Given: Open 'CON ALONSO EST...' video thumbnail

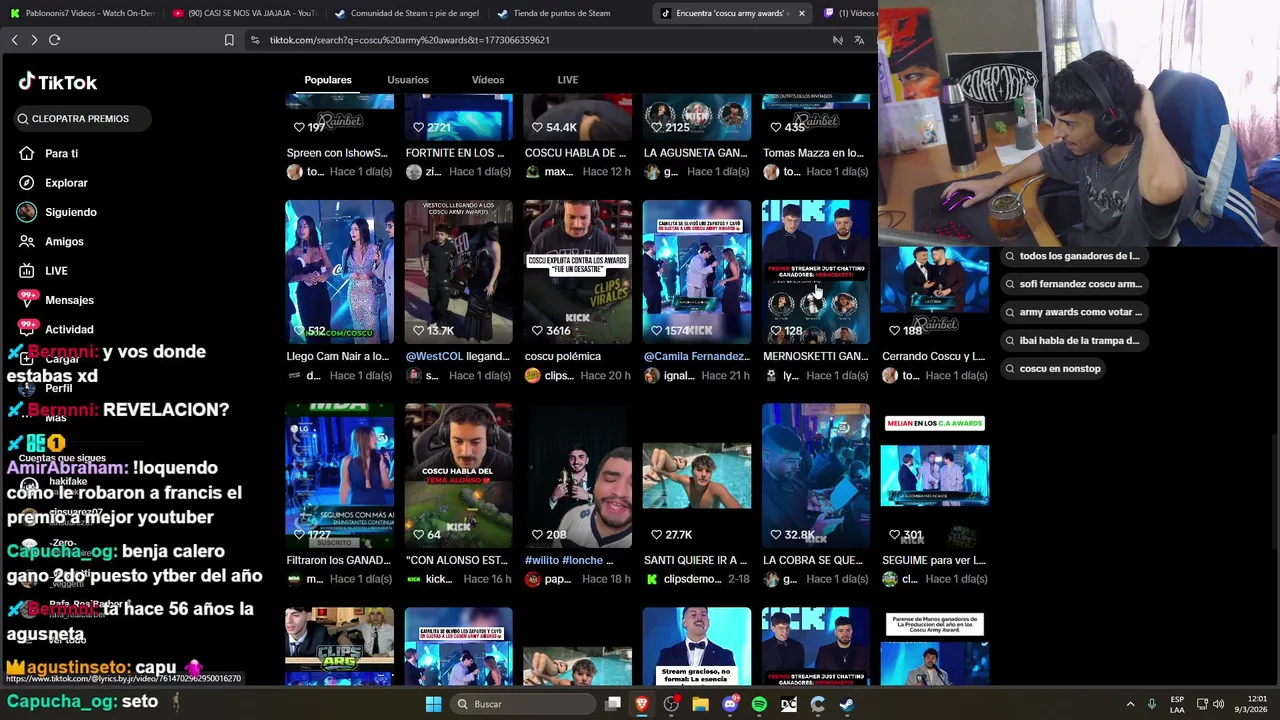Looking at the screenshot, I should pyautogui.click(x=458, y=476).
